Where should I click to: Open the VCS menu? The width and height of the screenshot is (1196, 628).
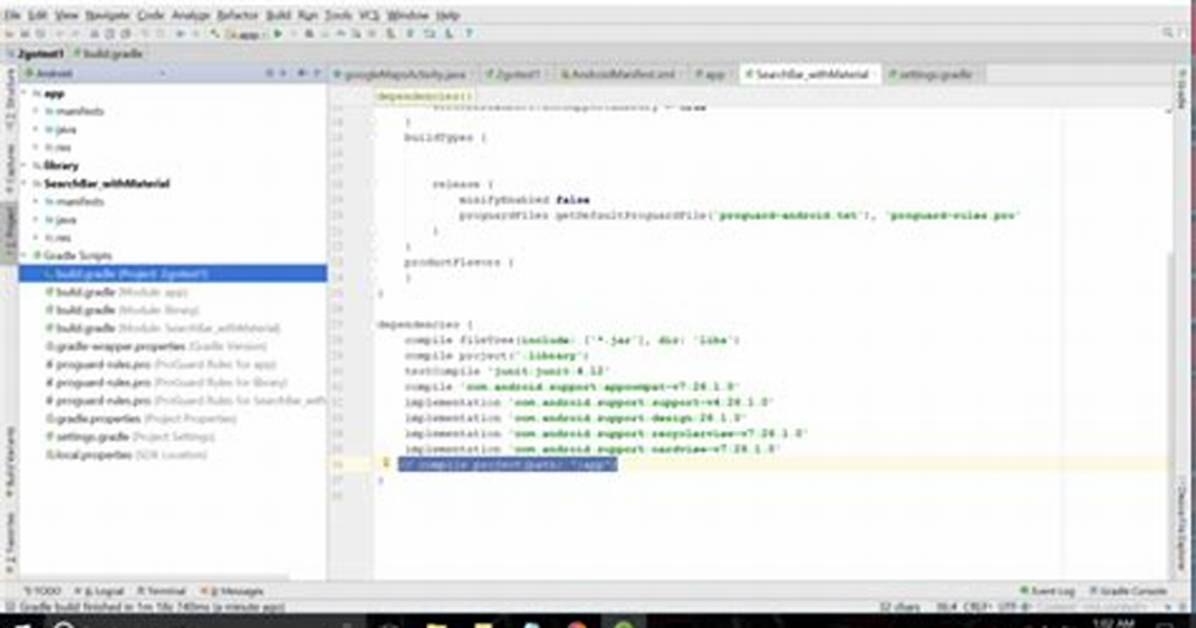click(x=368, y=15)
